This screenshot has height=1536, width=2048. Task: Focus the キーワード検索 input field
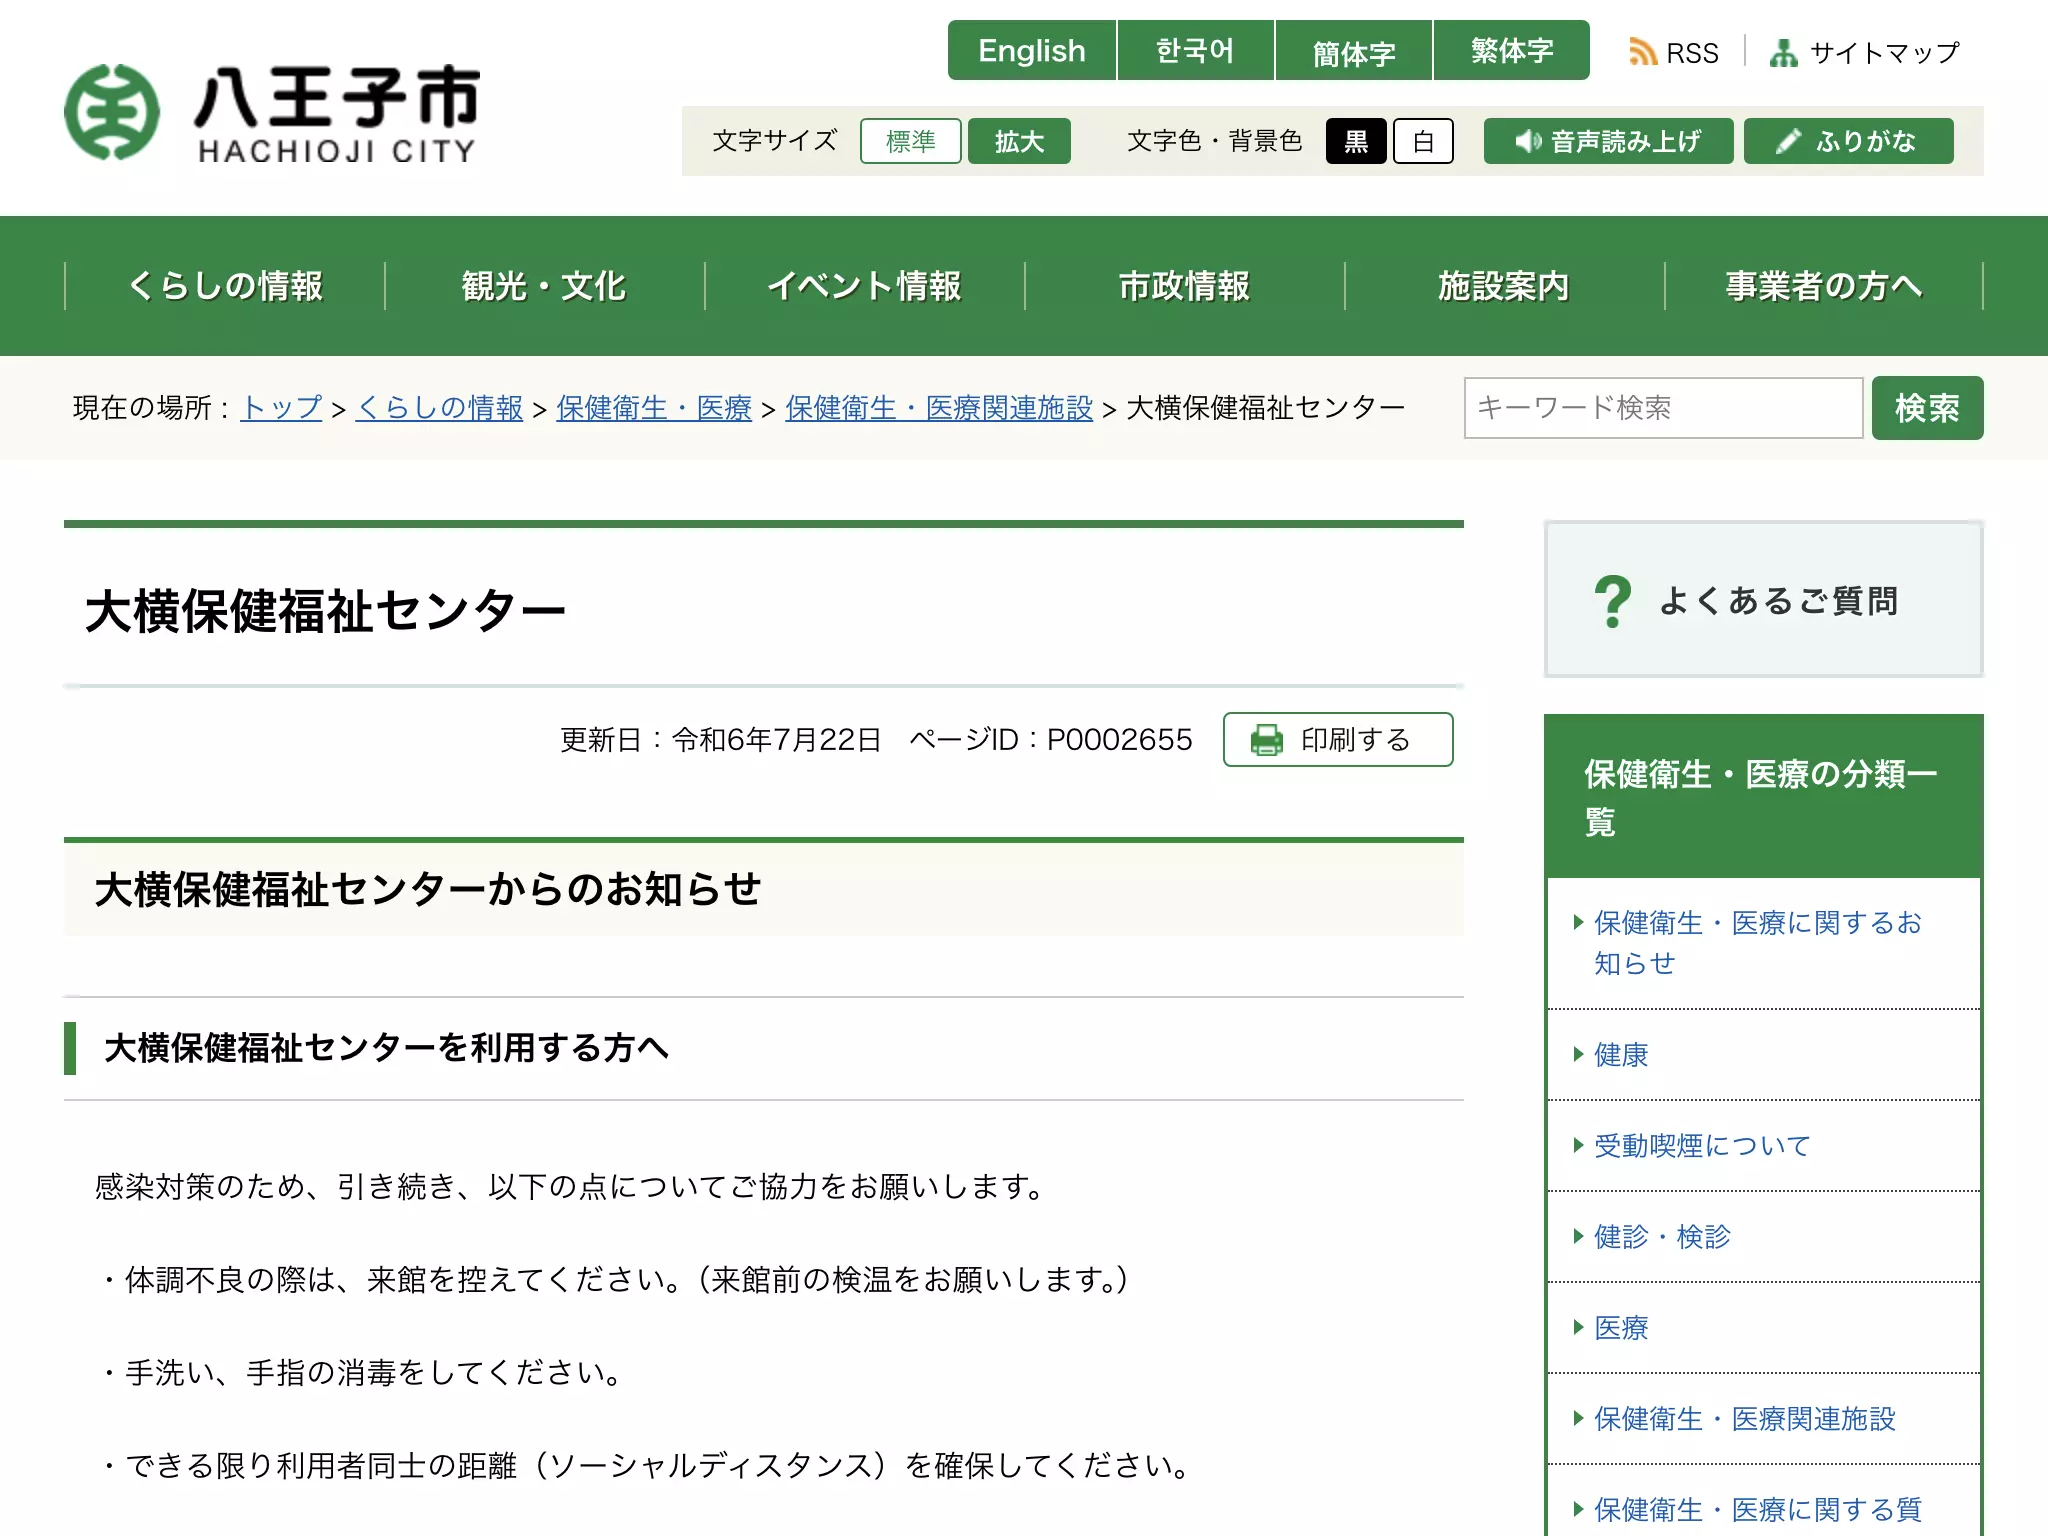tap(1663, 408)
